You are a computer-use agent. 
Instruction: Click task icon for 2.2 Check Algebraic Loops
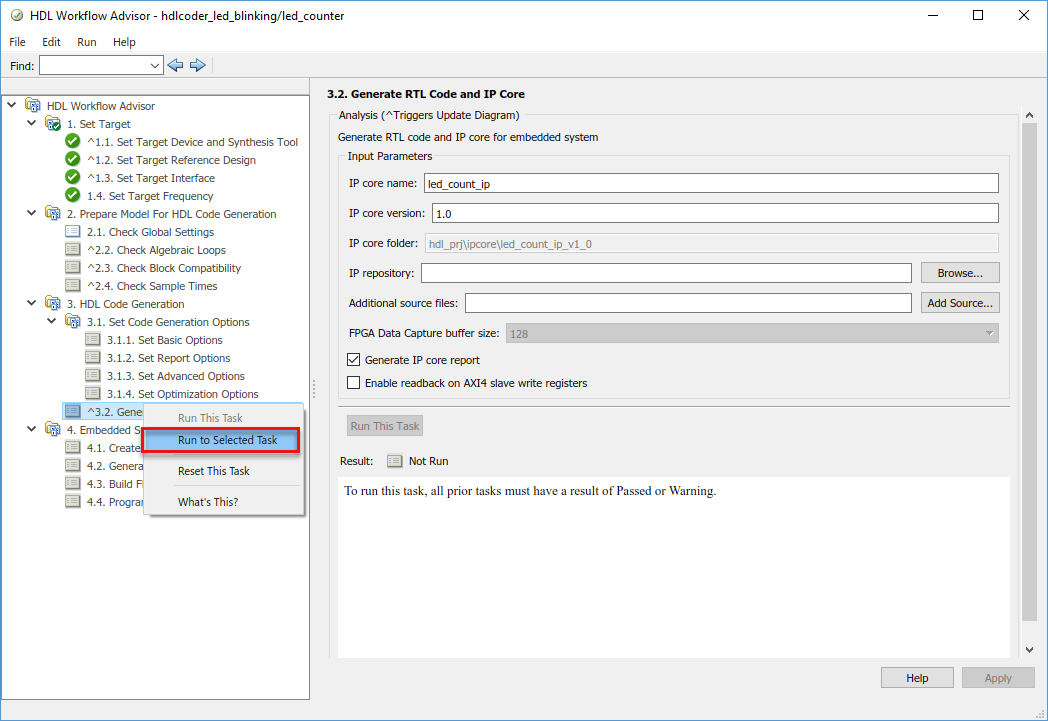(x=73, y=249)
